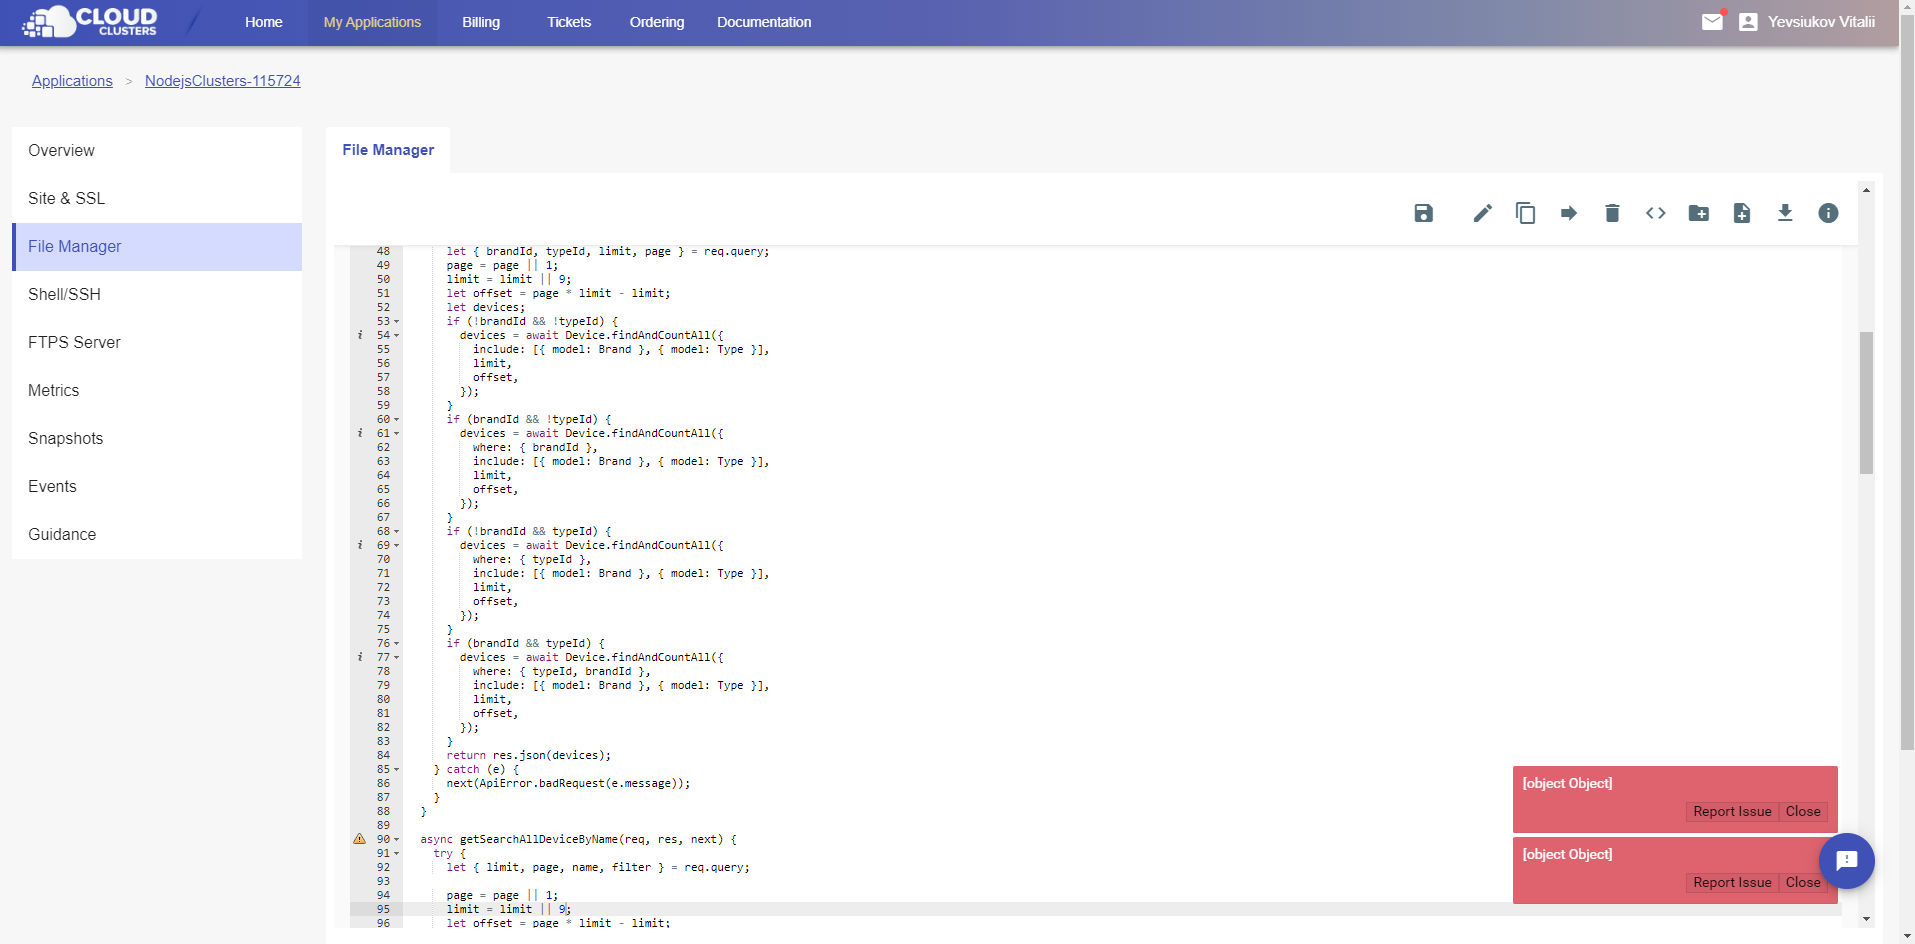
Task: Copy the selected file
Action: tap(1525, 213)
